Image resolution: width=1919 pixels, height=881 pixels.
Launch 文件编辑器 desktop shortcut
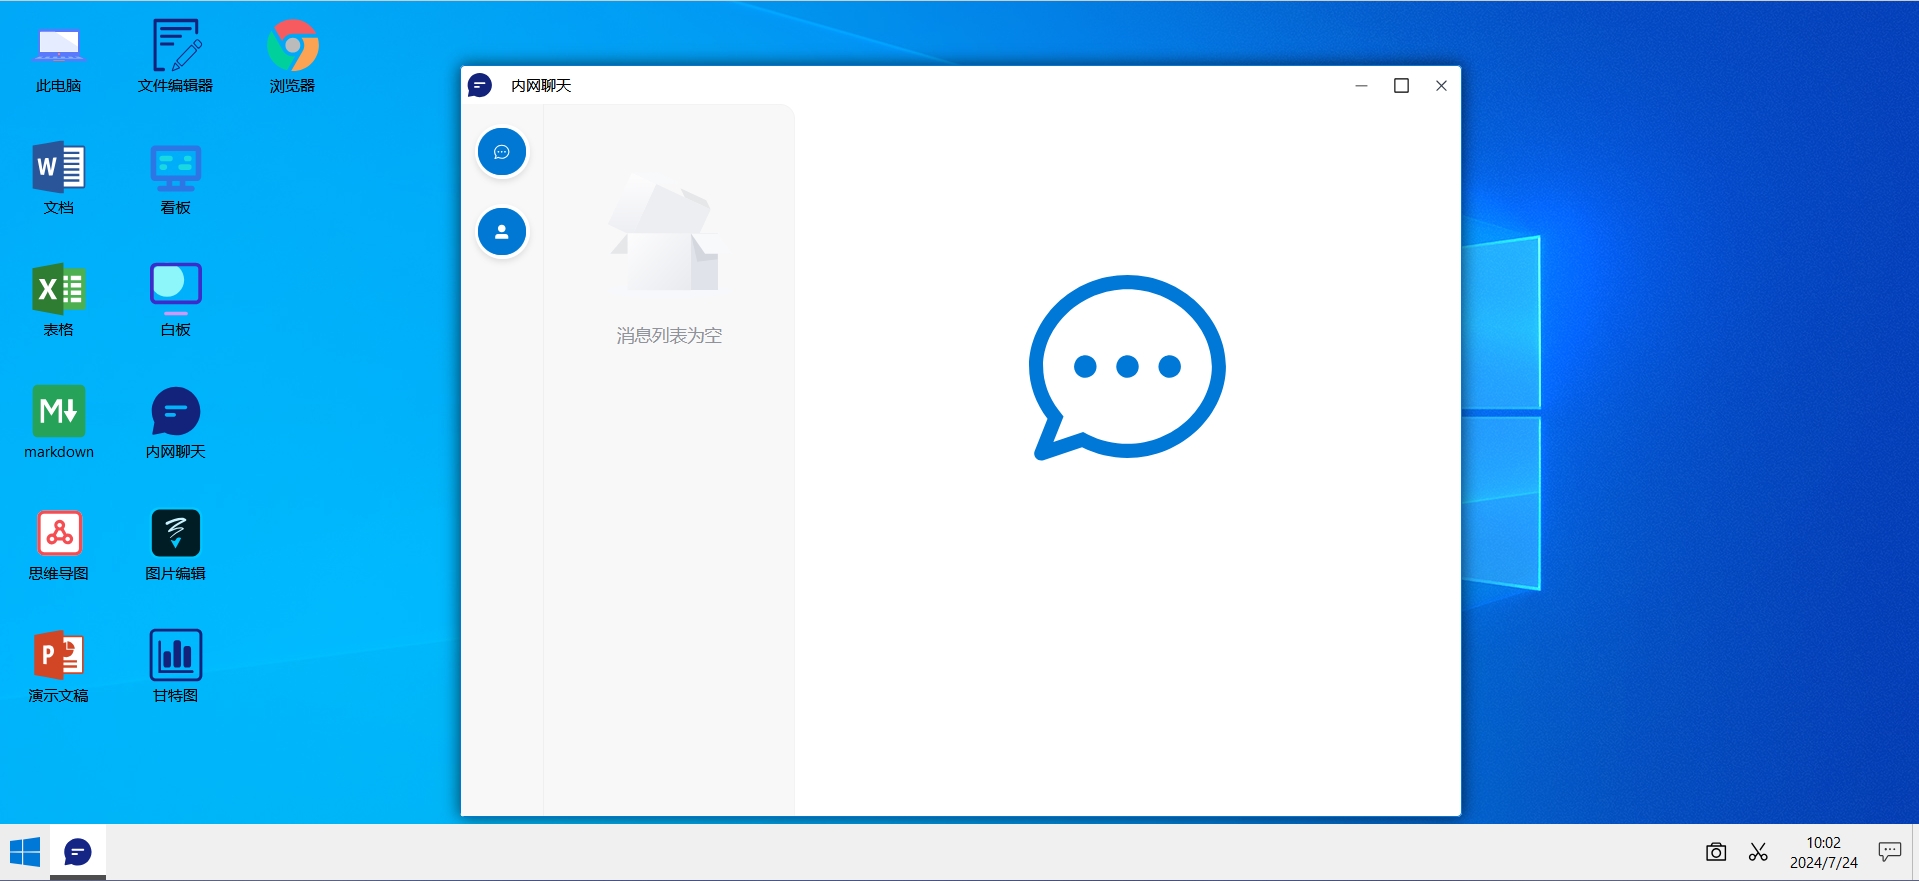[176, 59]
